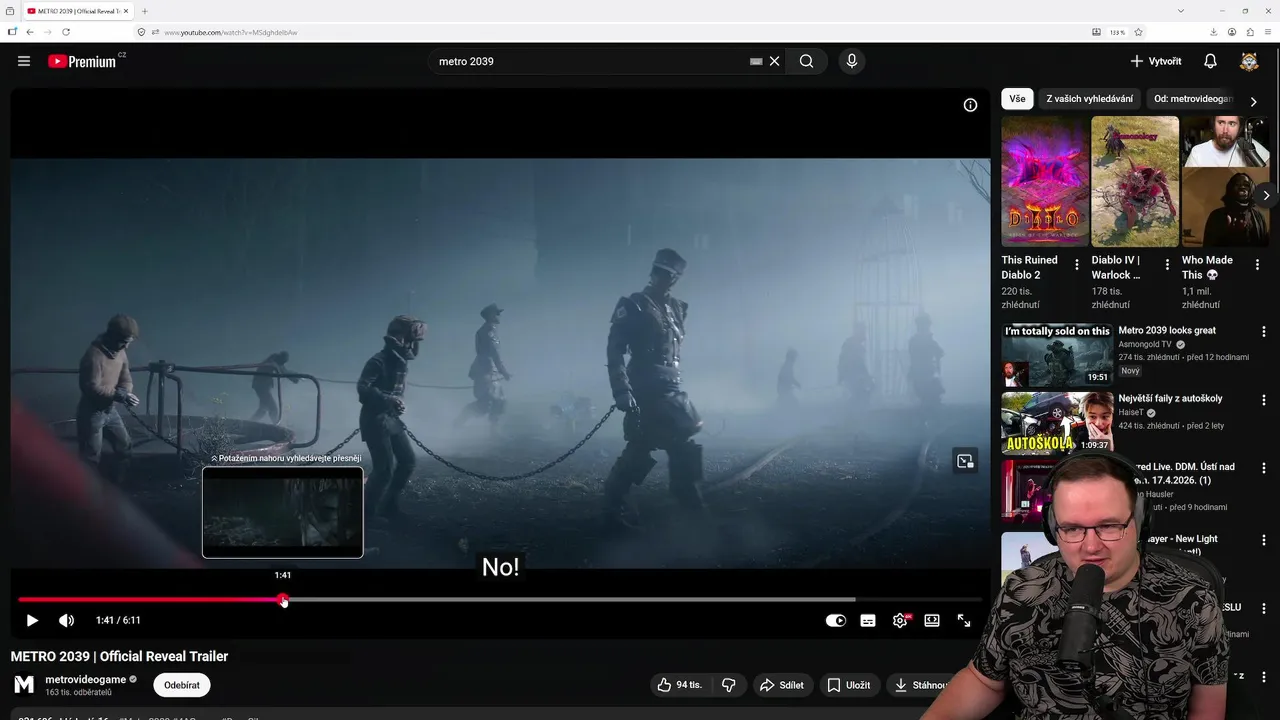Viewport: 1280px width, 720px height.
Task: Toggle autoplay switch in player
Action: 836,620
